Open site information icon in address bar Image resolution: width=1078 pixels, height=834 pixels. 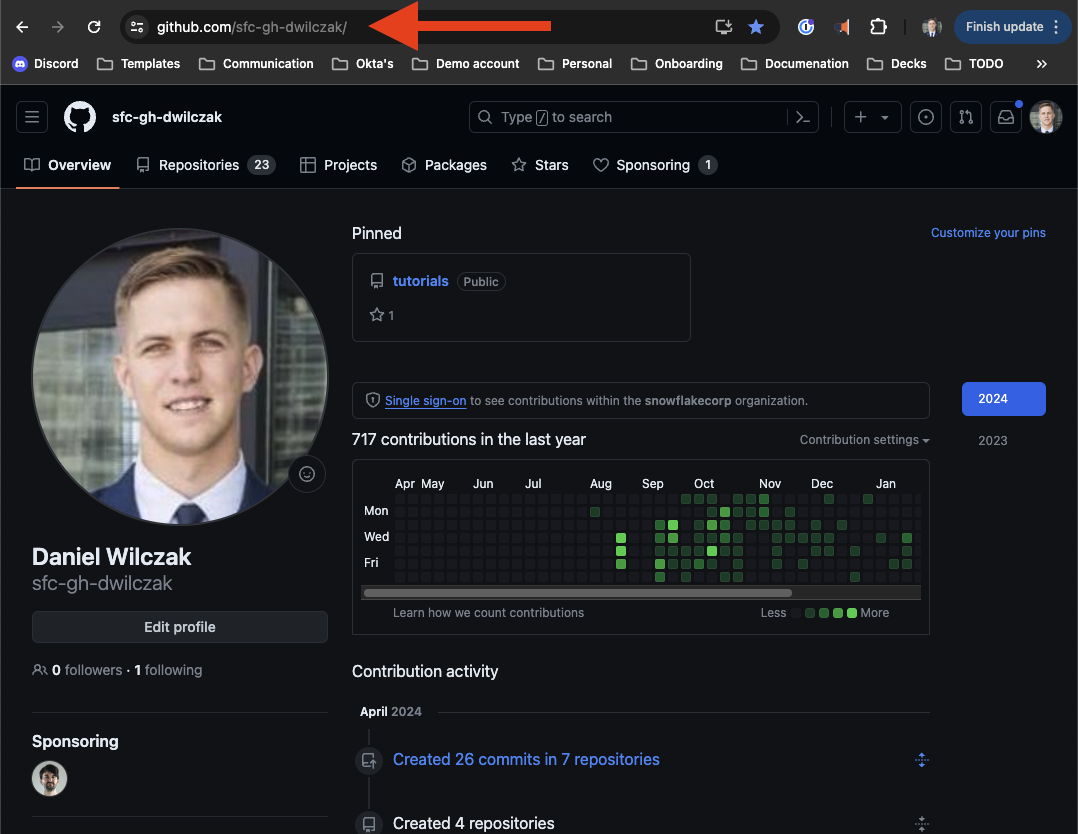coord(137,27)
